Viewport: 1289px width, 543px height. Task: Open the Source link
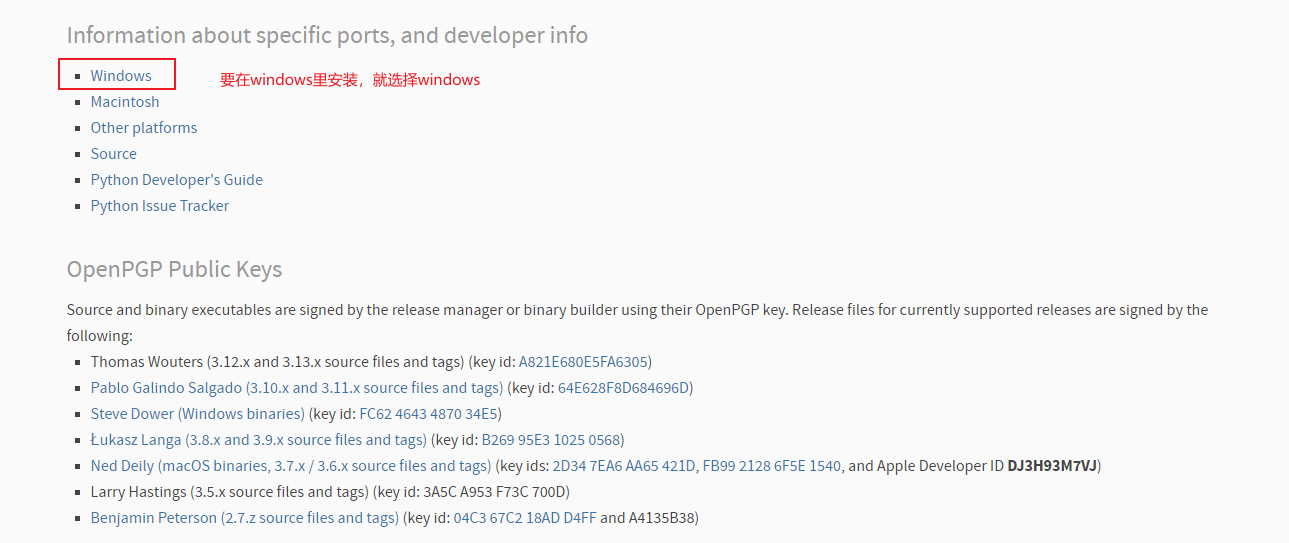tap(114, 154)
